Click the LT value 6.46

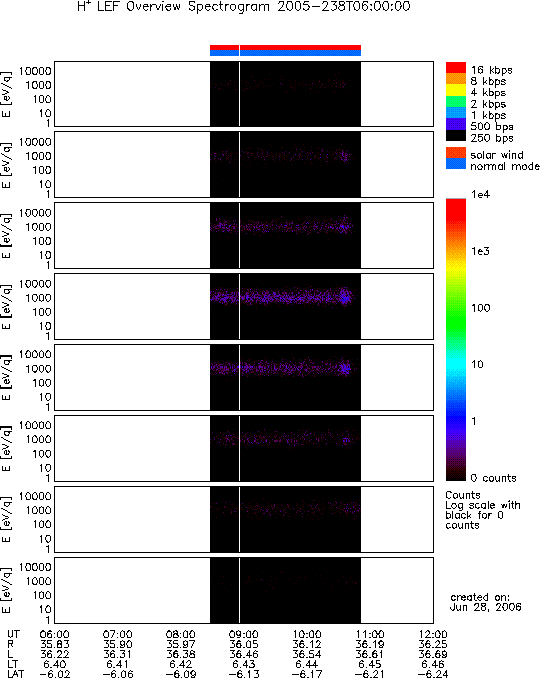pyautogui.click(x=433, y=664)
